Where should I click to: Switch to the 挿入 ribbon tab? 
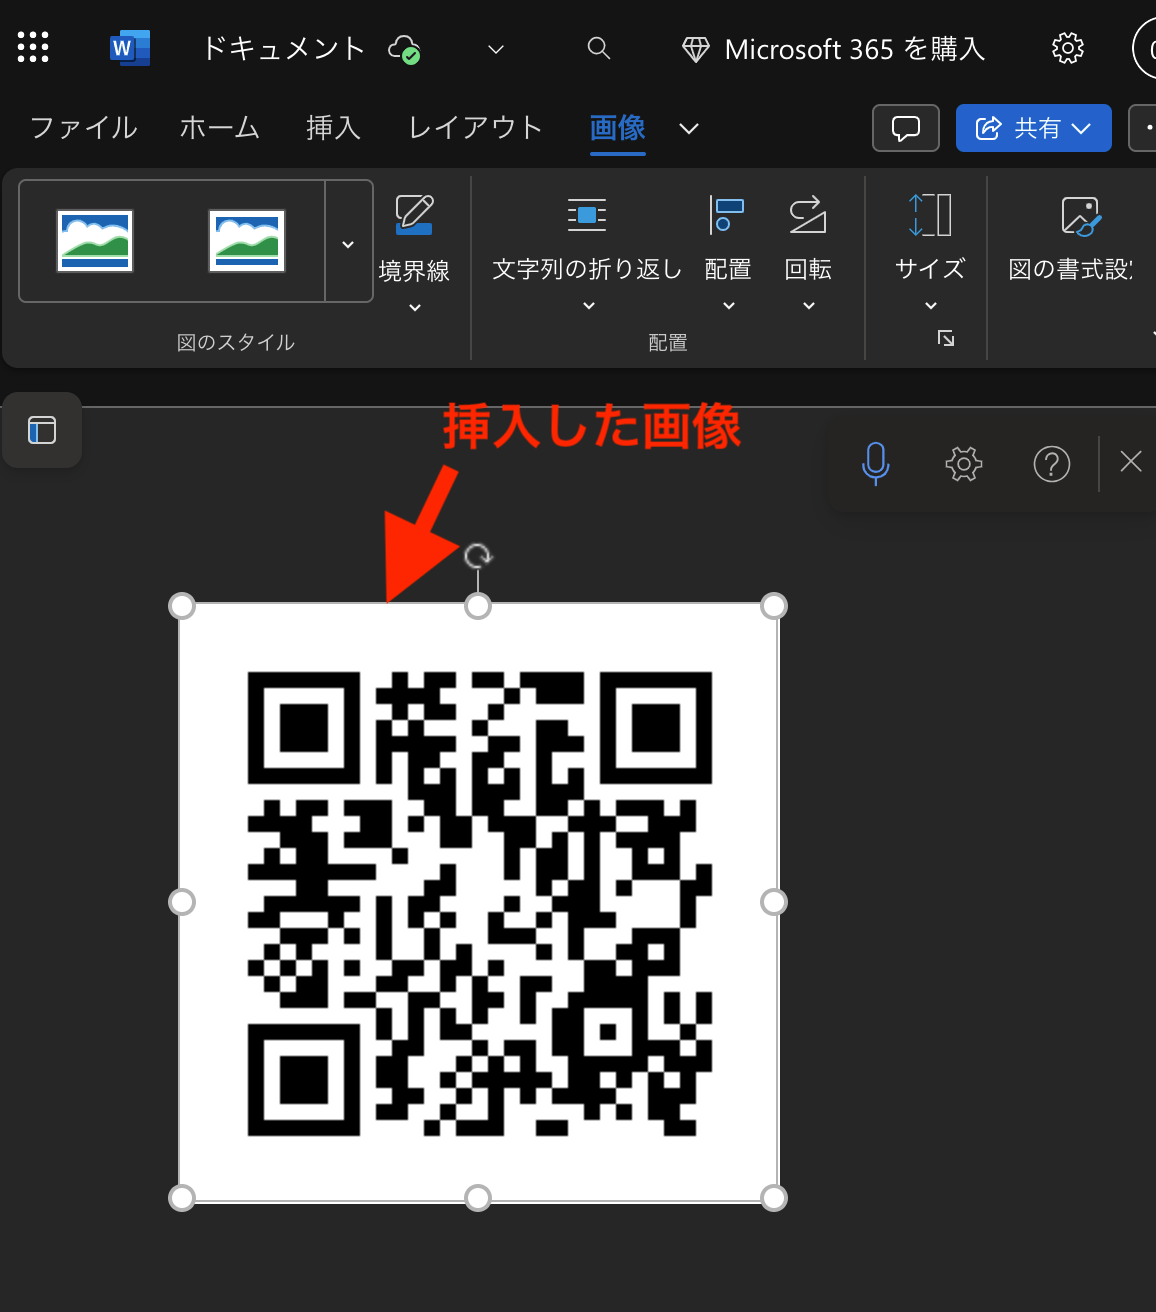pyautogui.click(x=333, y=128)
